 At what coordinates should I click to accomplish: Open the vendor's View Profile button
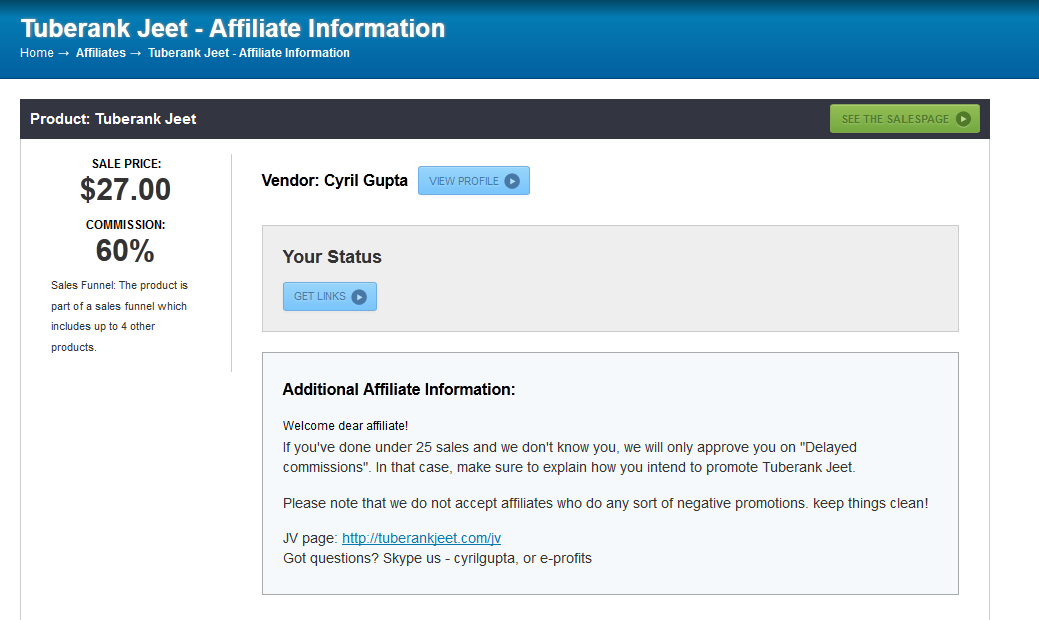474,181
